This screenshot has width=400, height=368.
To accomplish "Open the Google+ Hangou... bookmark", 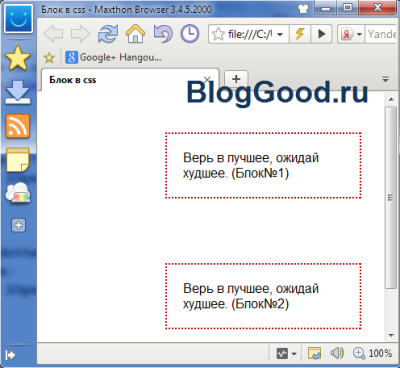I will (113, 57).
